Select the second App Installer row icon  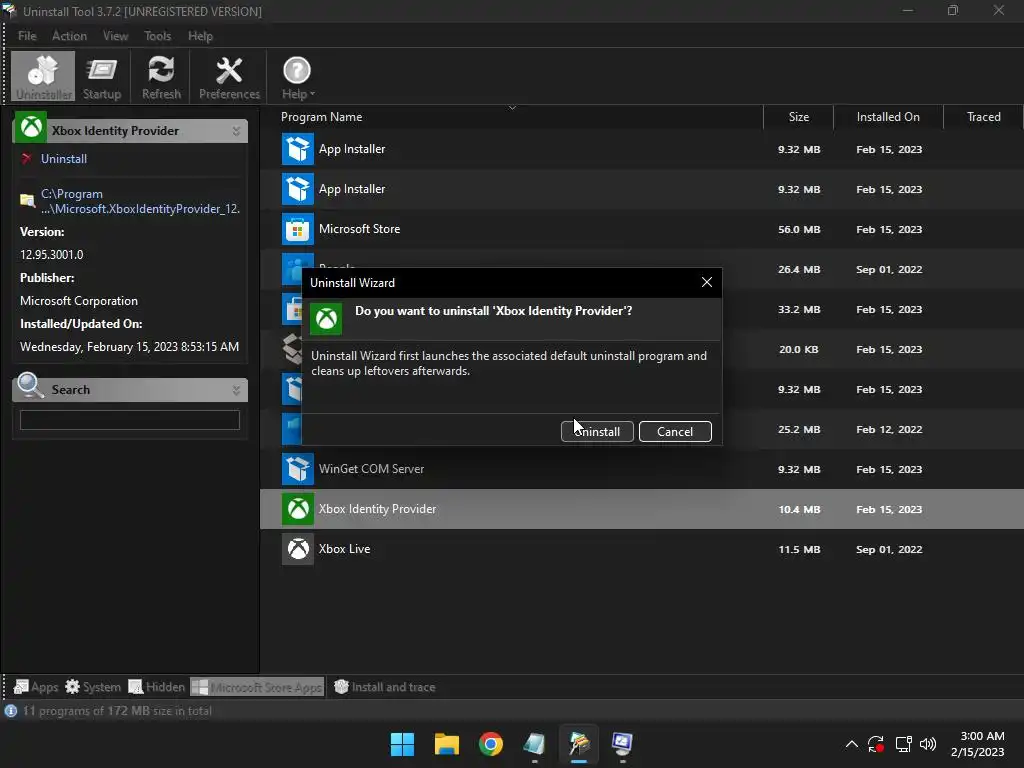point(298,189)
